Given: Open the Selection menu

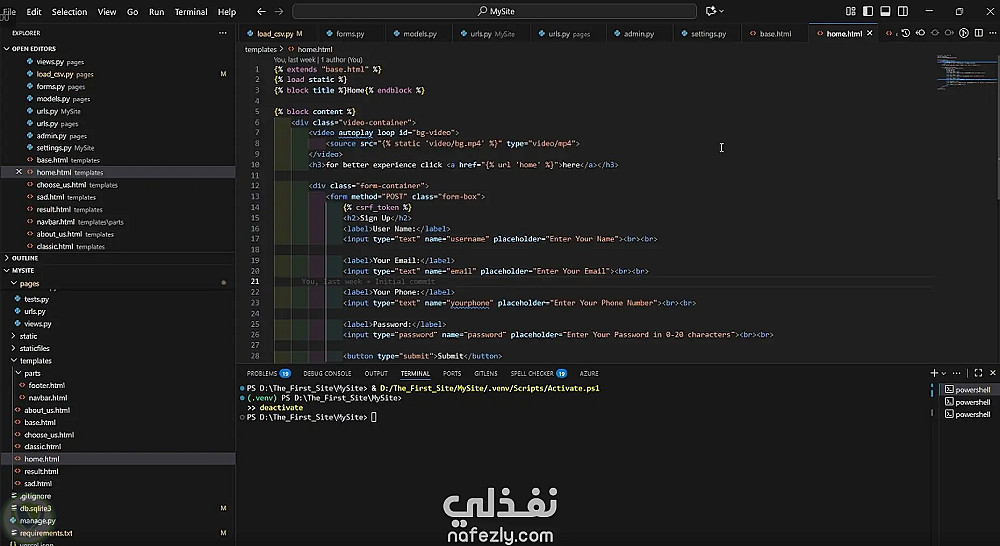Looking at the screenshot, I should click(x=70, y=11).
